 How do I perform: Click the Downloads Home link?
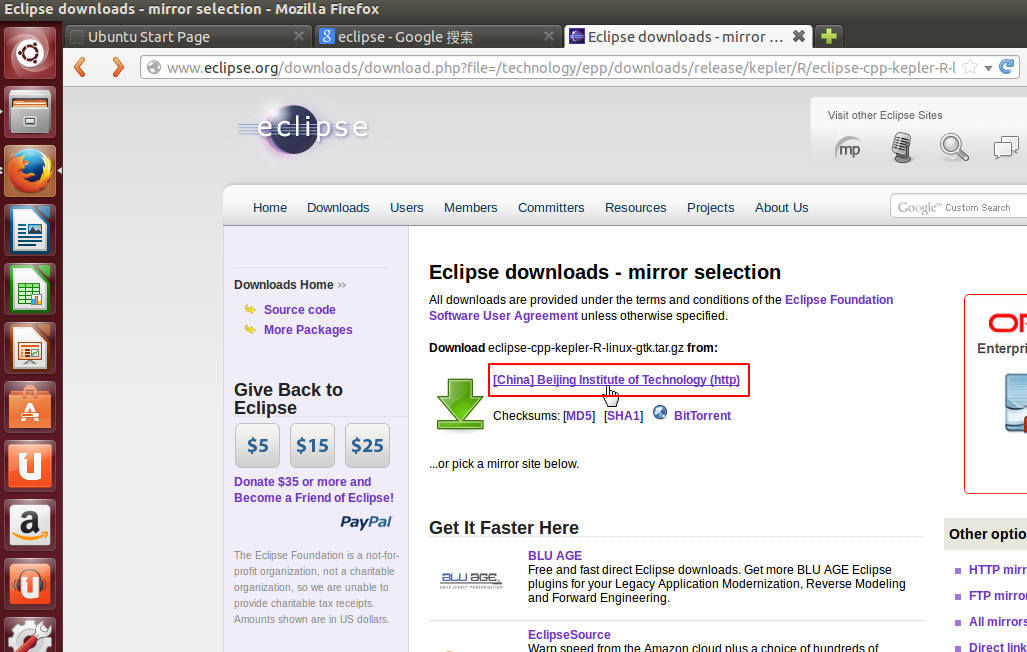pyautogui.click(x=284, y=285)
